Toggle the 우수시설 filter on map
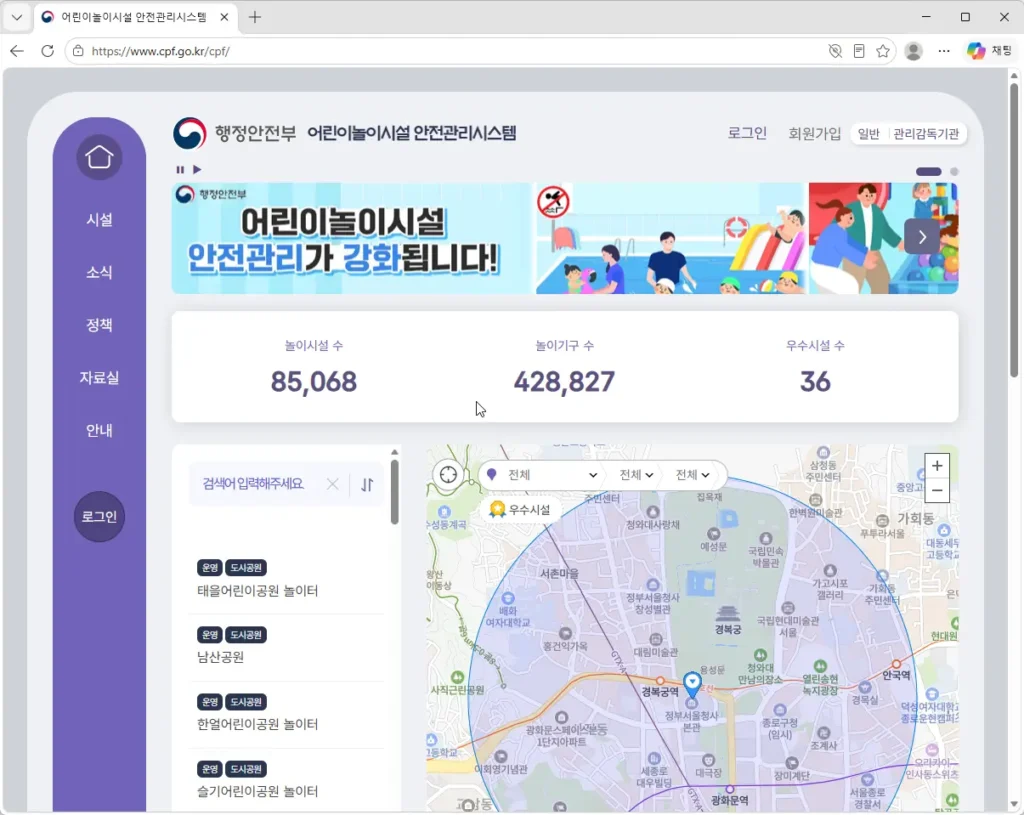Viewport: 1024px width, 815px height. coord(520,509)
